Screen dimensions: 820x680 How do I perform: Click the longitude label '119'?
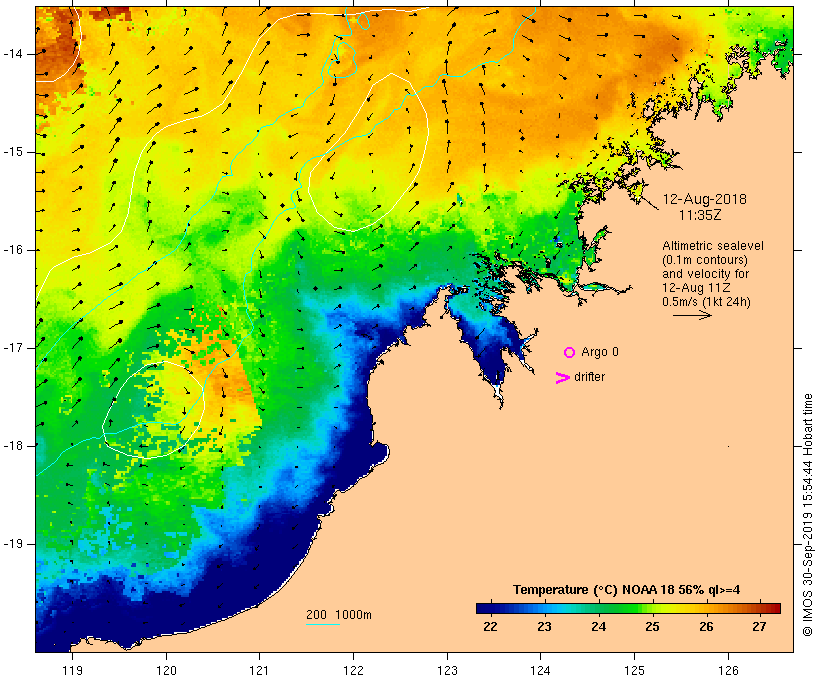pos(72,670)
